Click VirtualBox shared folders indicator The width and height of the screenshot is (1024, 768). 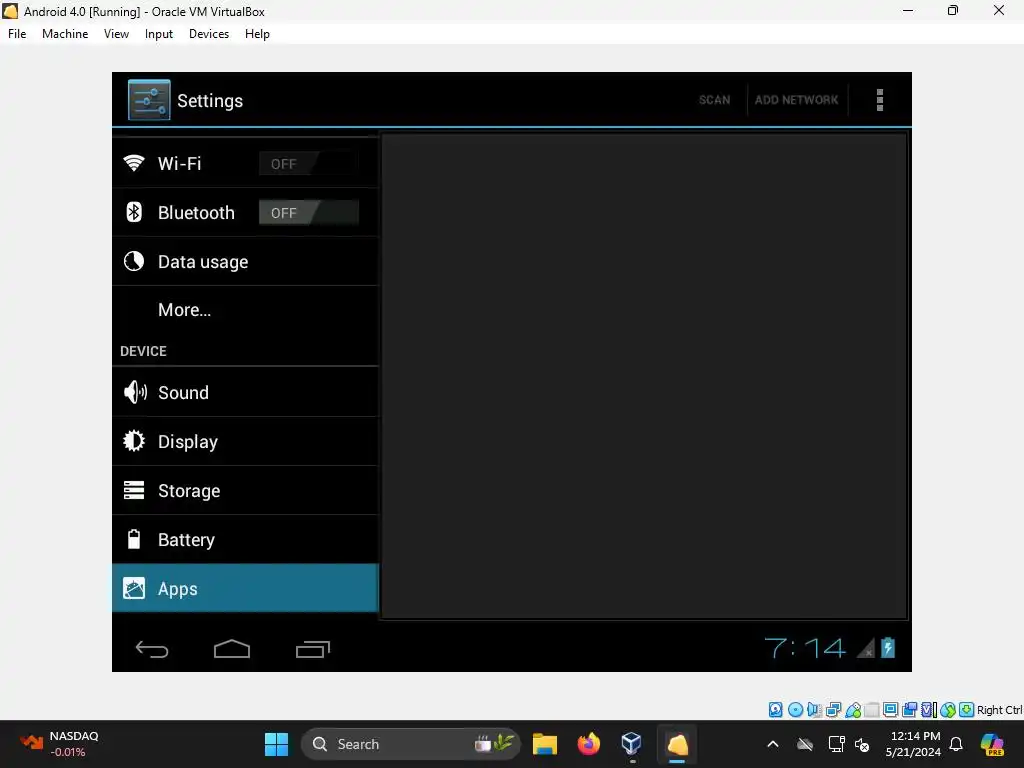(x=871, y=710)
